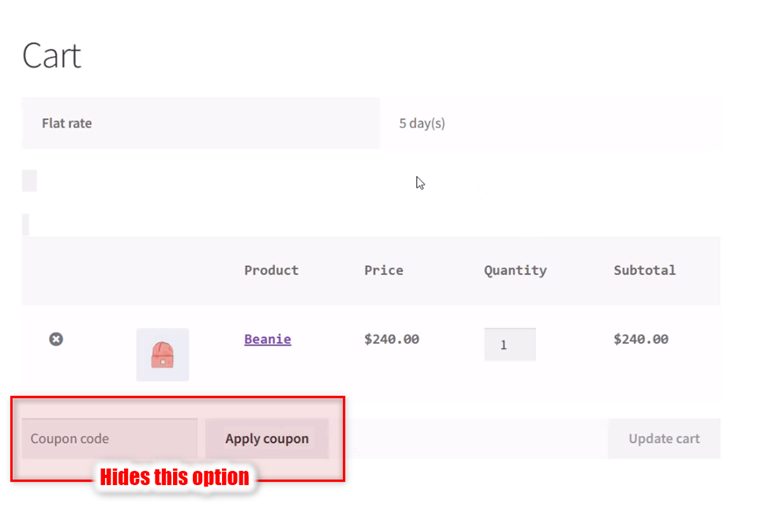Image resolution: width=779 pixels, height=508 pixels.
Task: Click the Subtotal column header
Action: point(644,270)
